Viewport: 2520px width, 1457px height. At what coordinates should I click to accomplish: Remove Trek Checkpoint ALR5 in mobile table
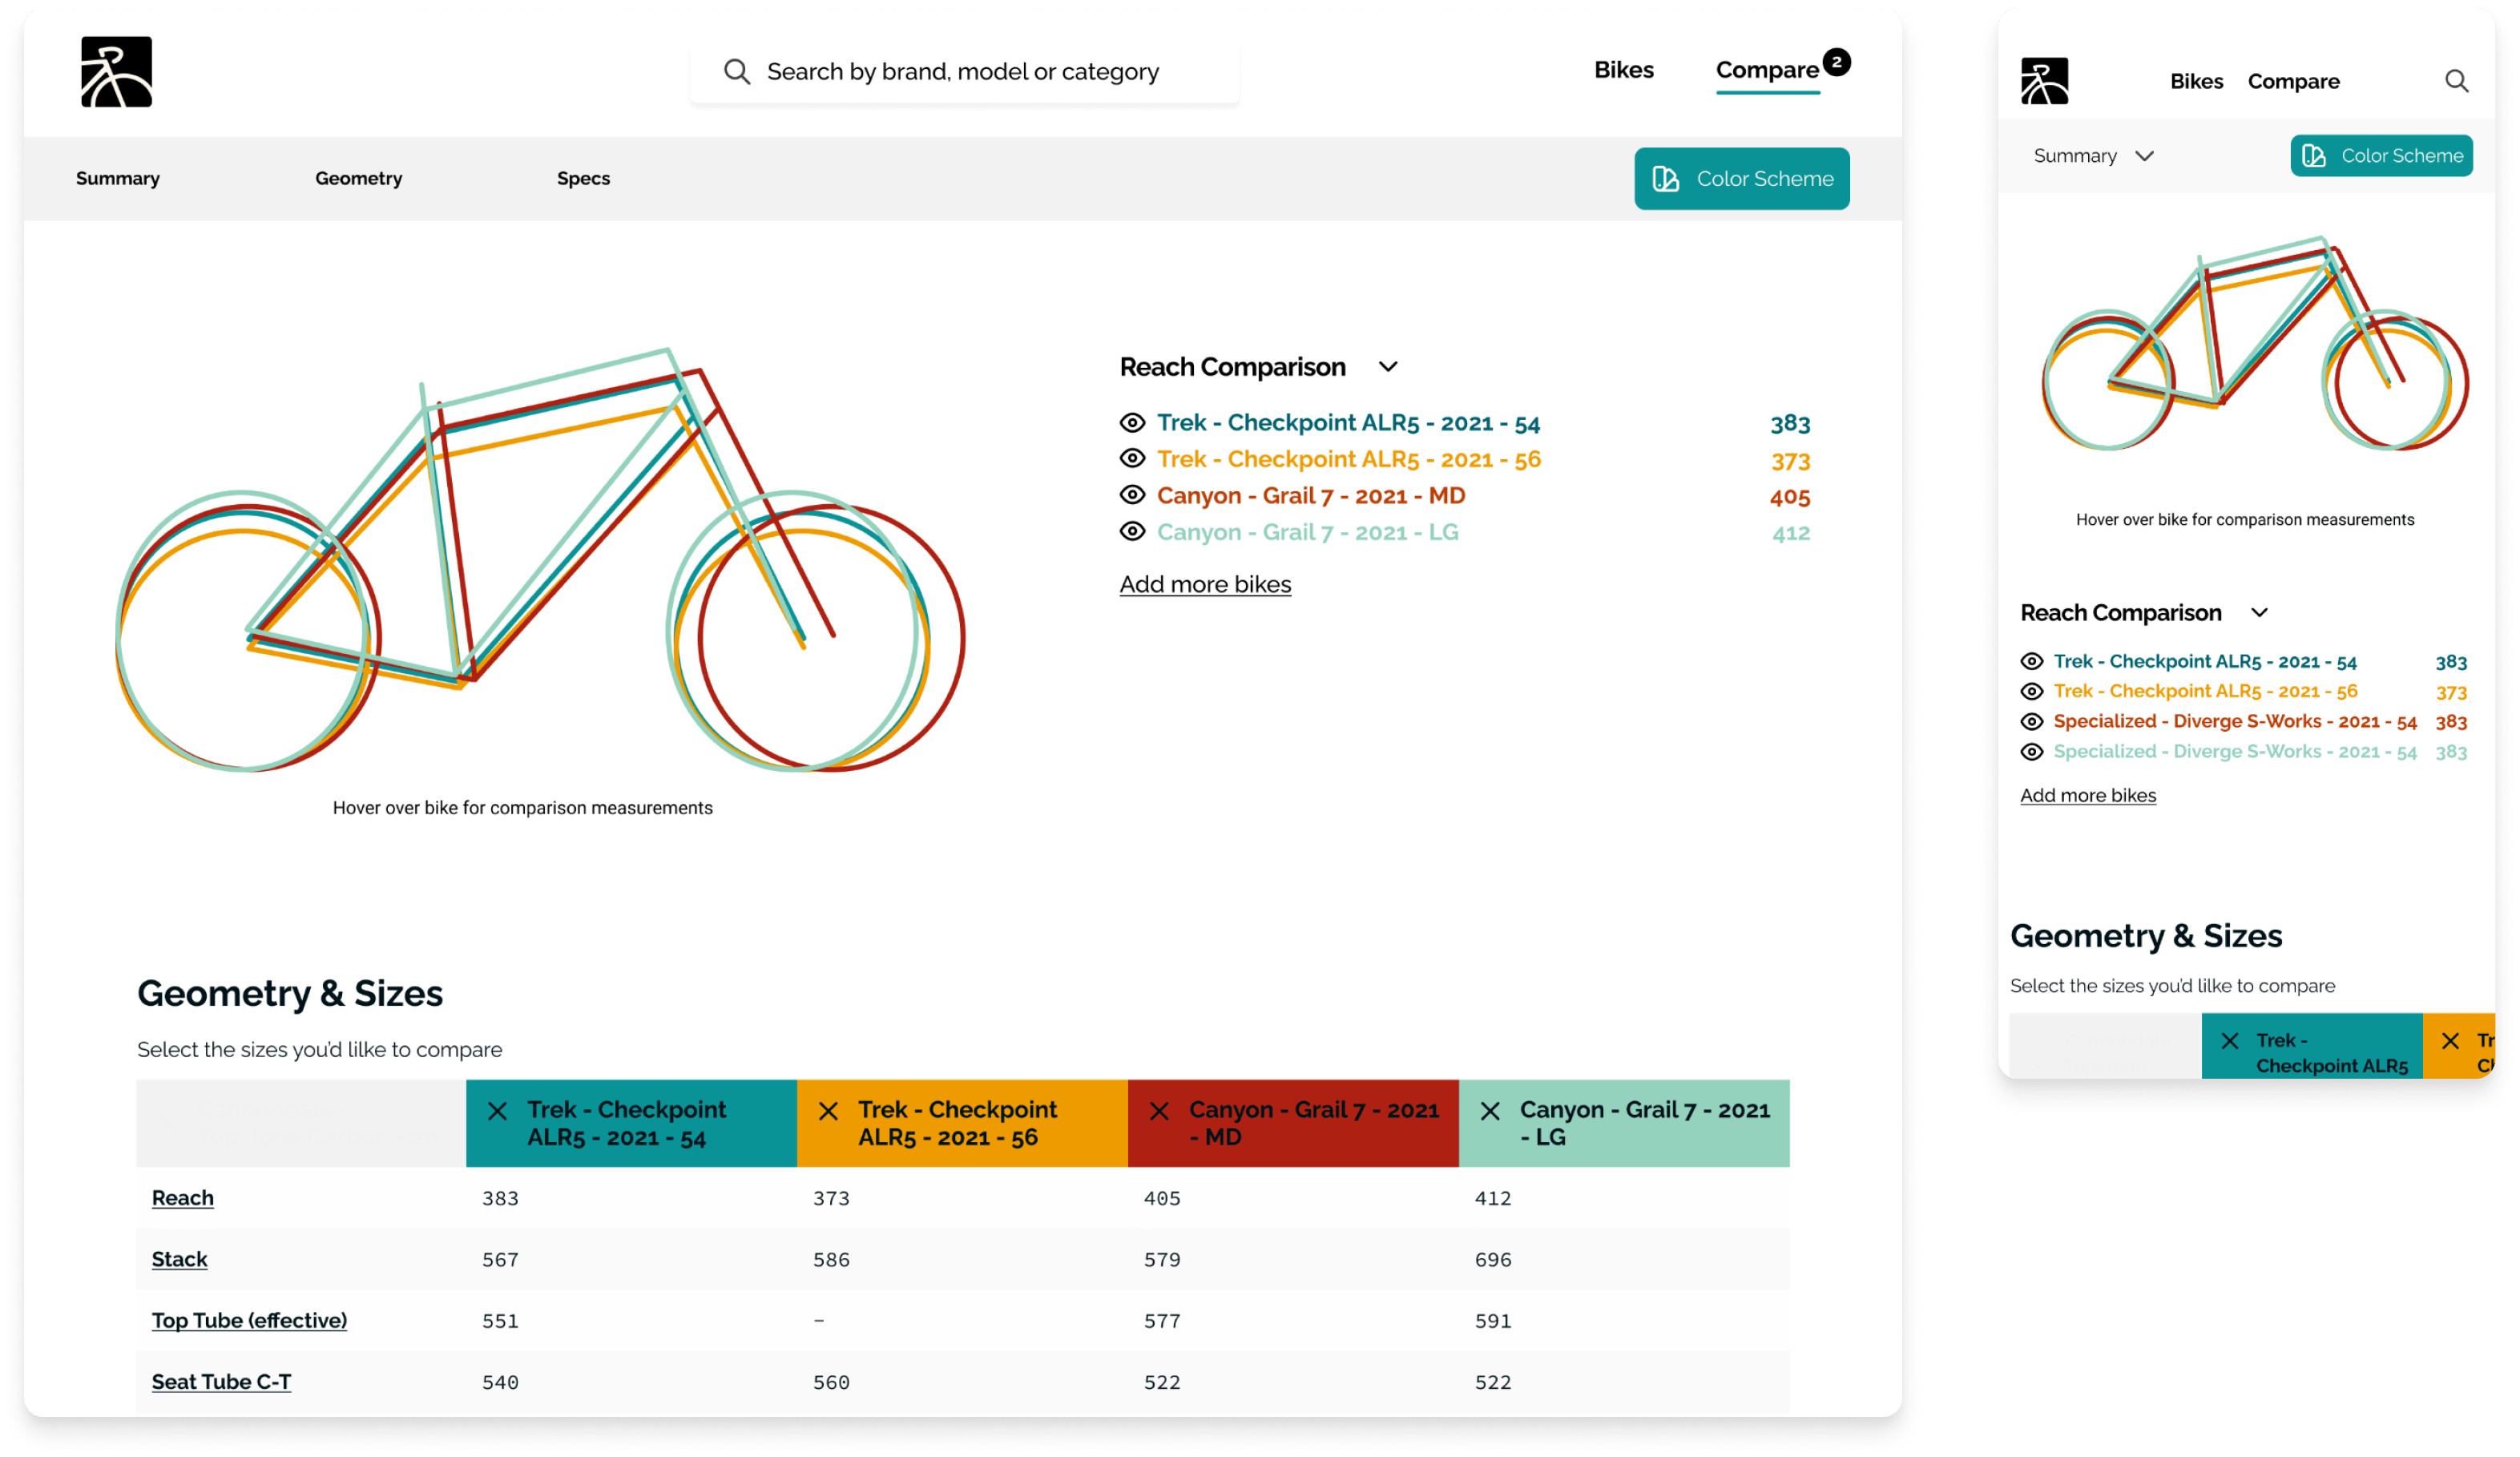point(2230,1041)
